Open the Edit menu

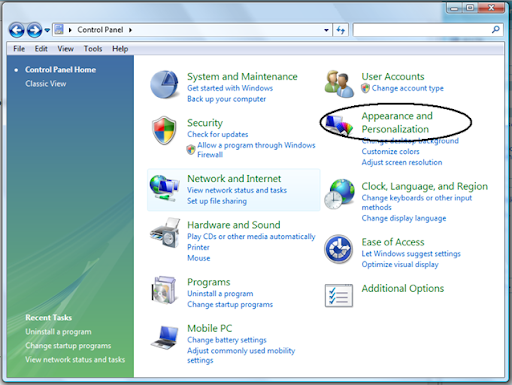[x=41, y=49]
